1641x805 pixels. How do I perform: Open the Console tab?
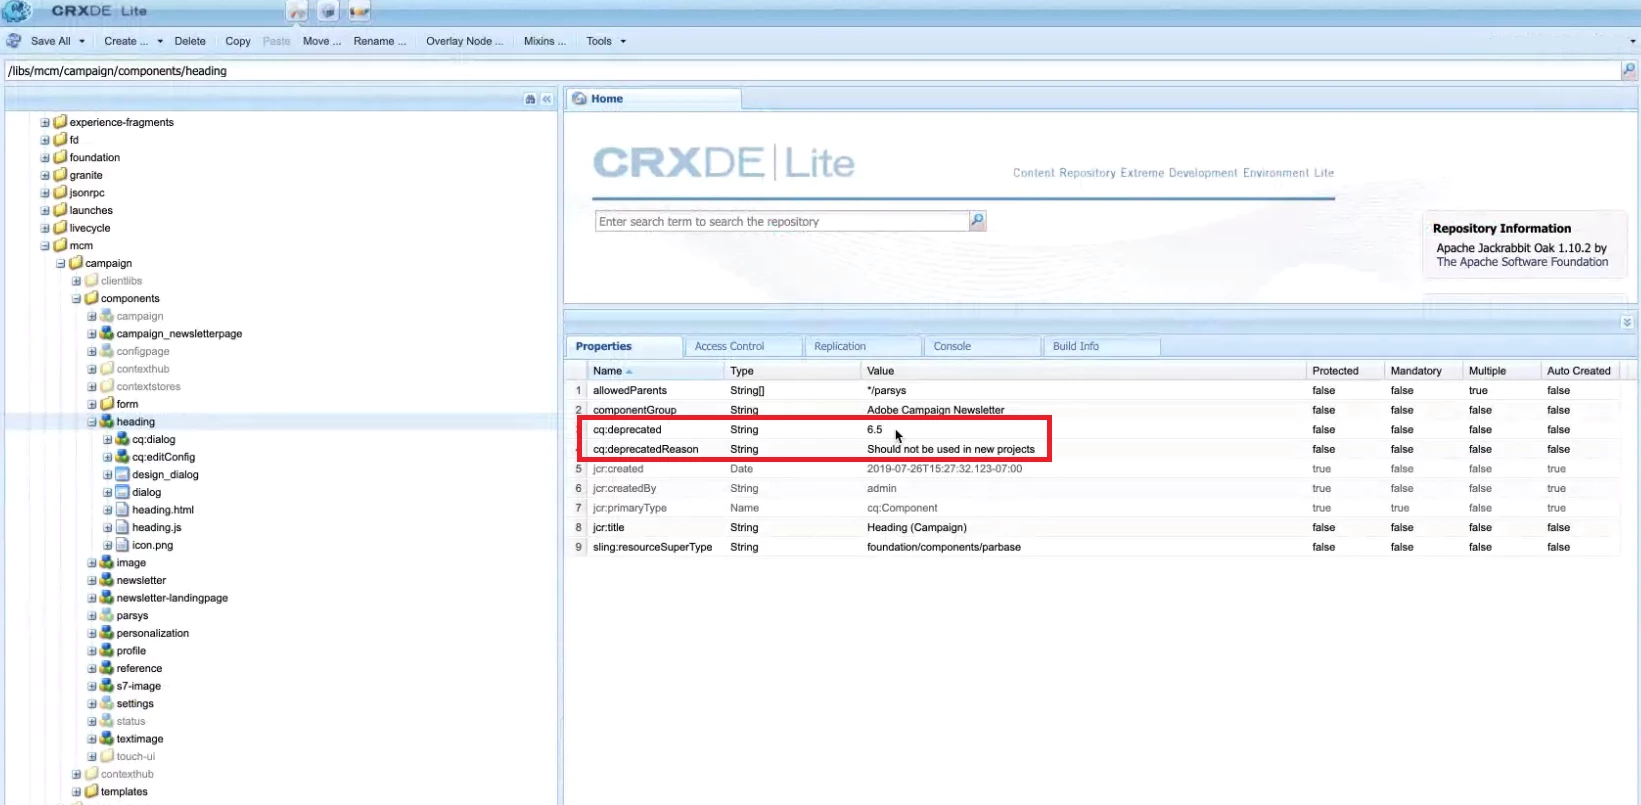982,346
